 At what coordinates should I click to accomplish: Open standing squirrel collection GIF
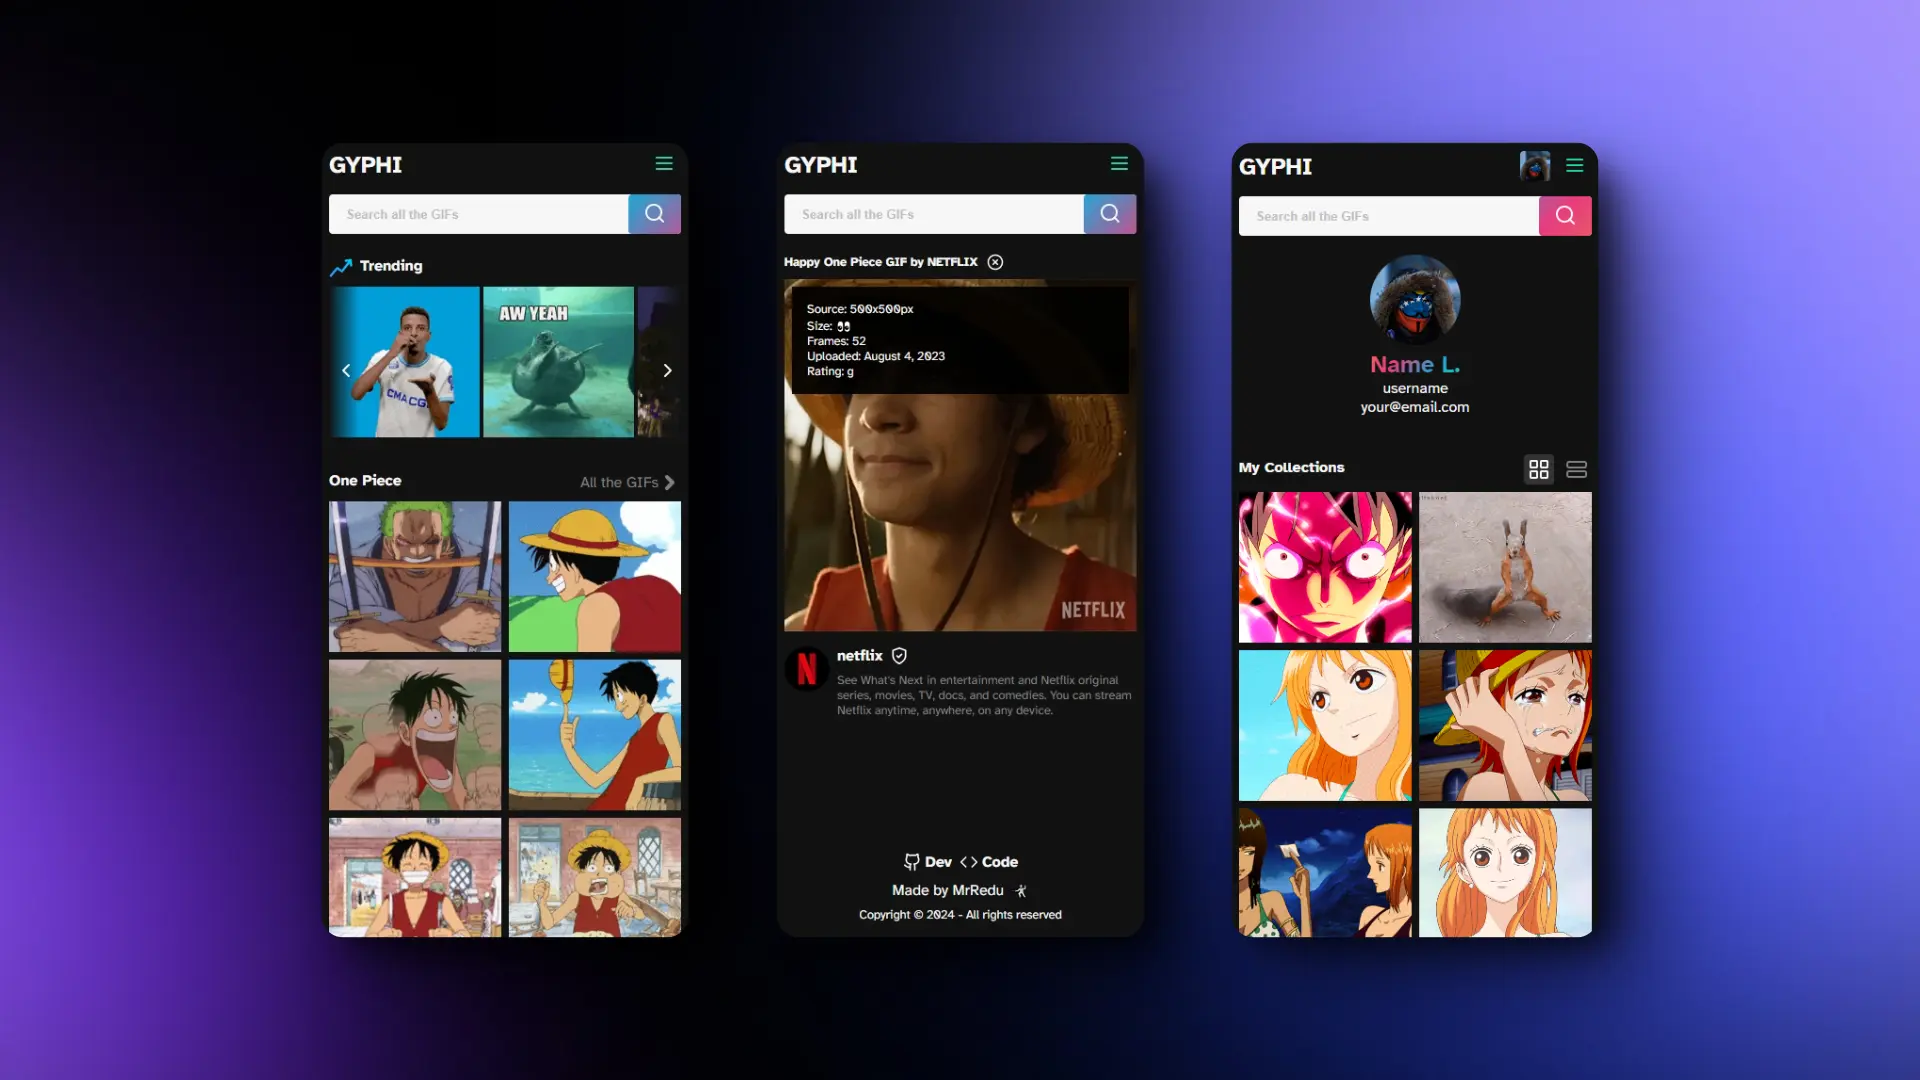pos(1505,567)
